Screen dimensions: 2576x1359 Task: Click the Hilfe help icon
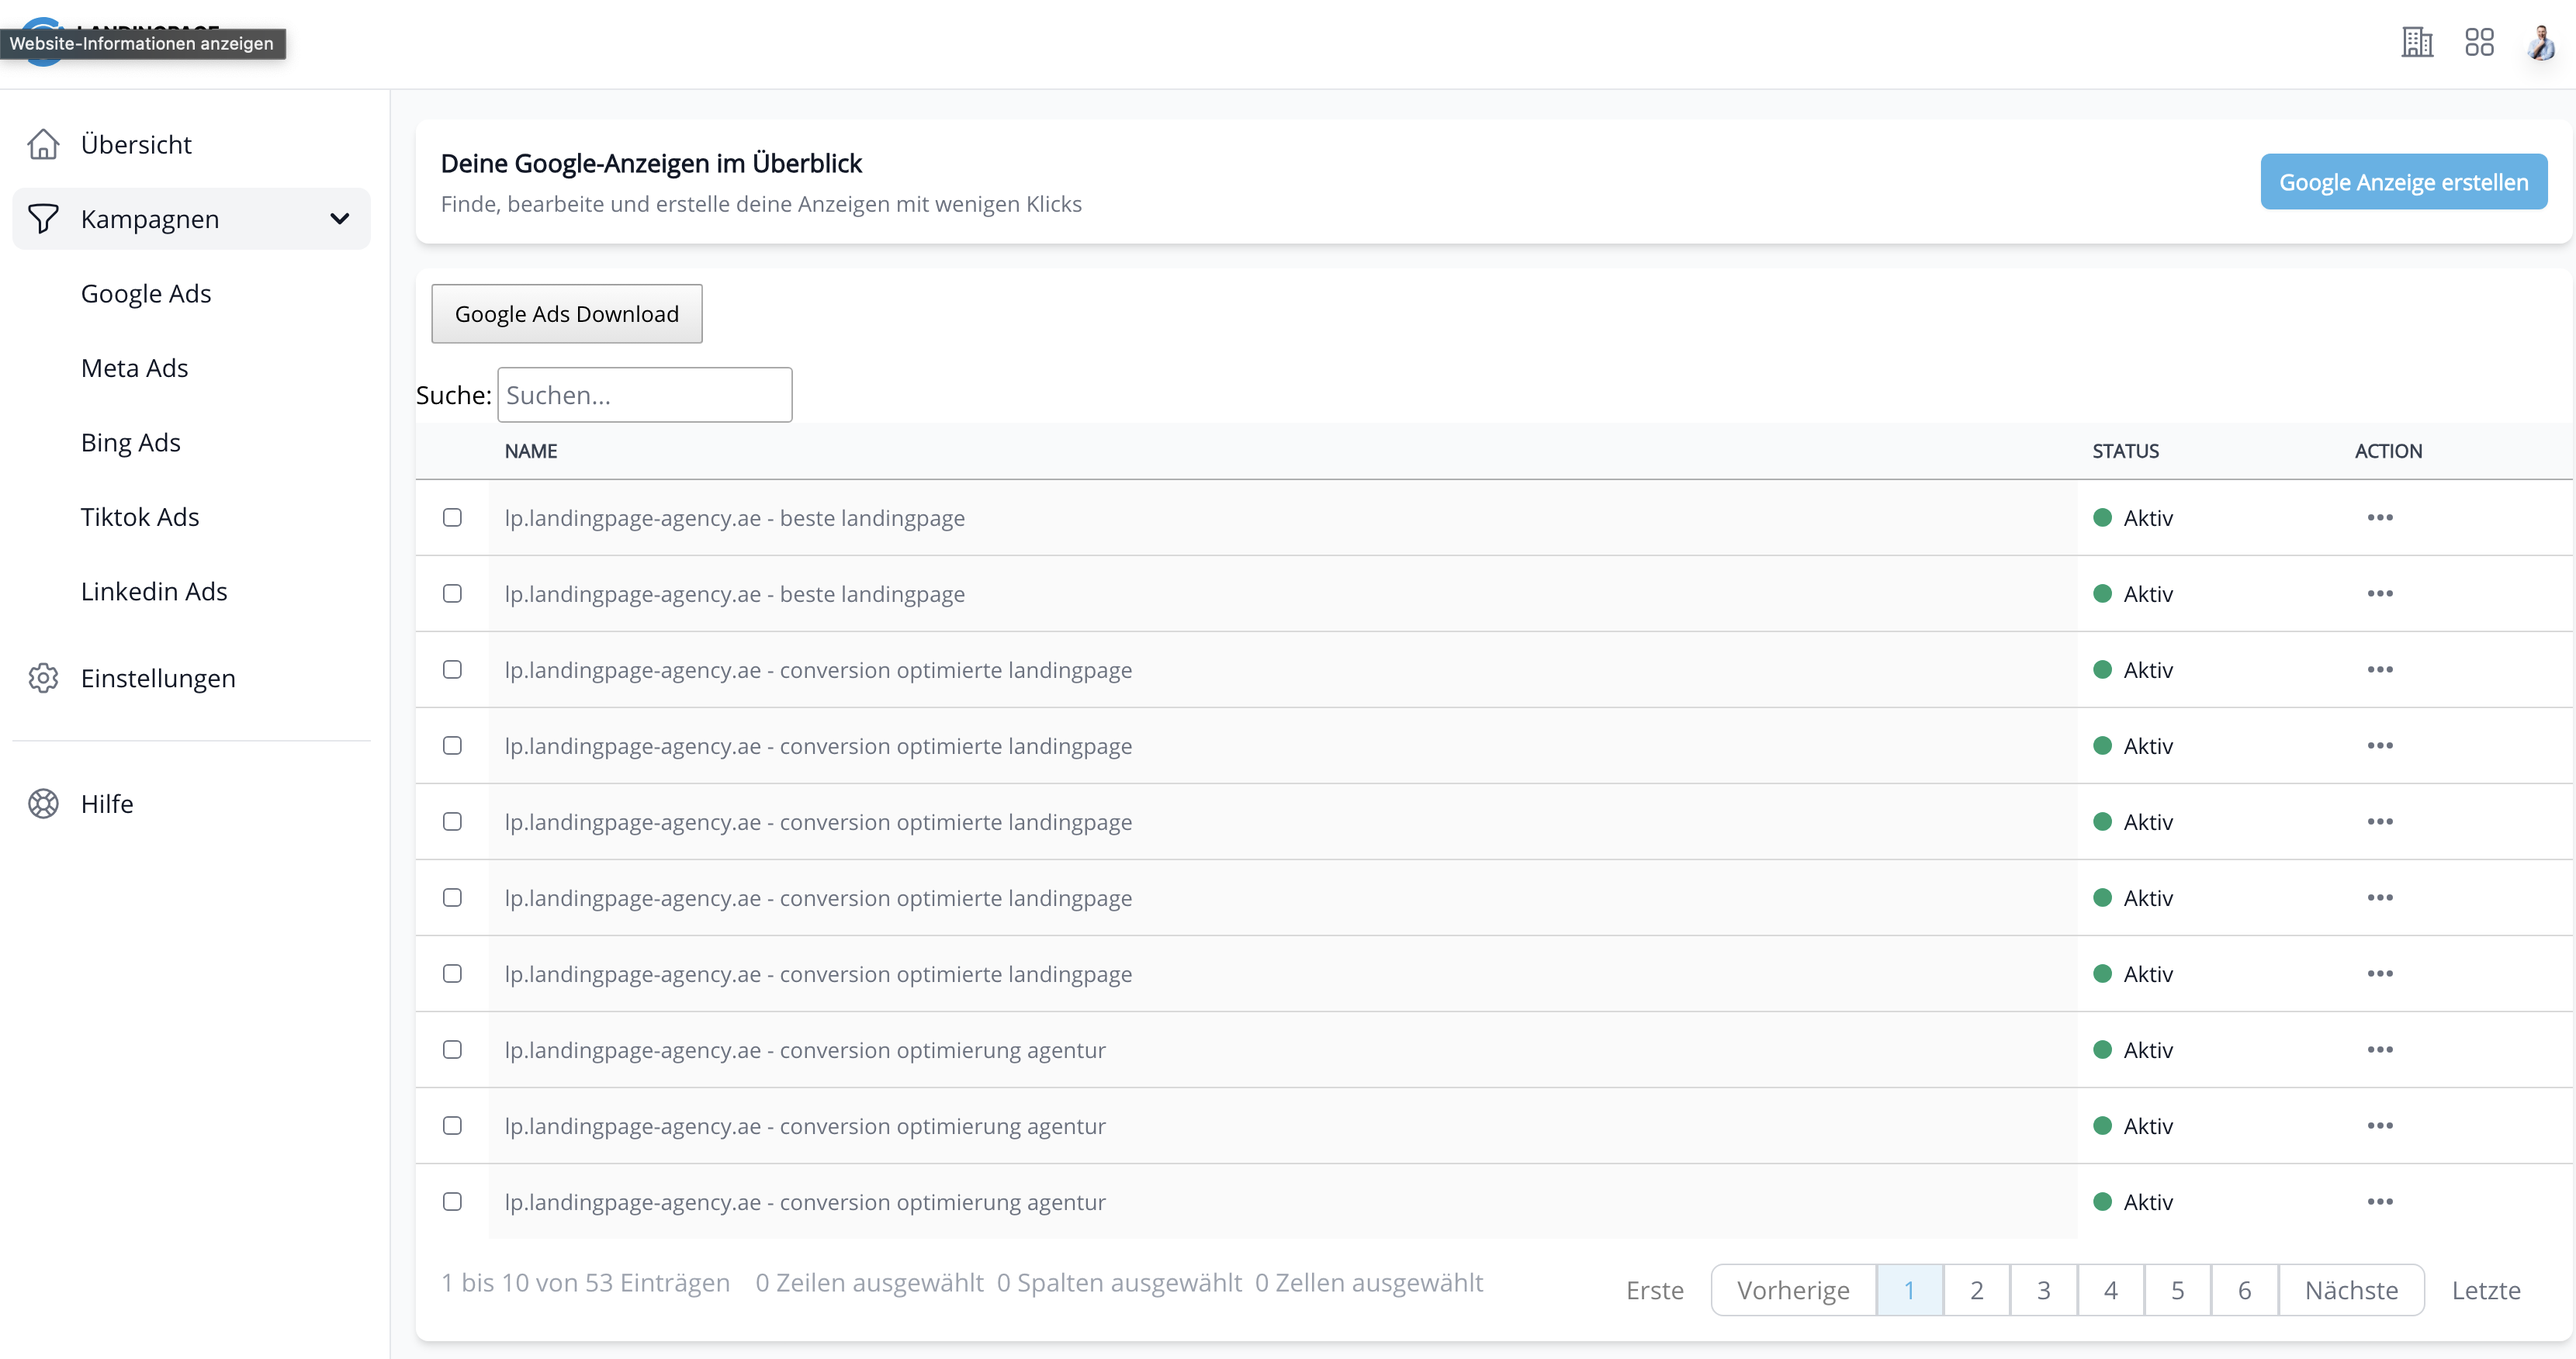tap(44, 804)
